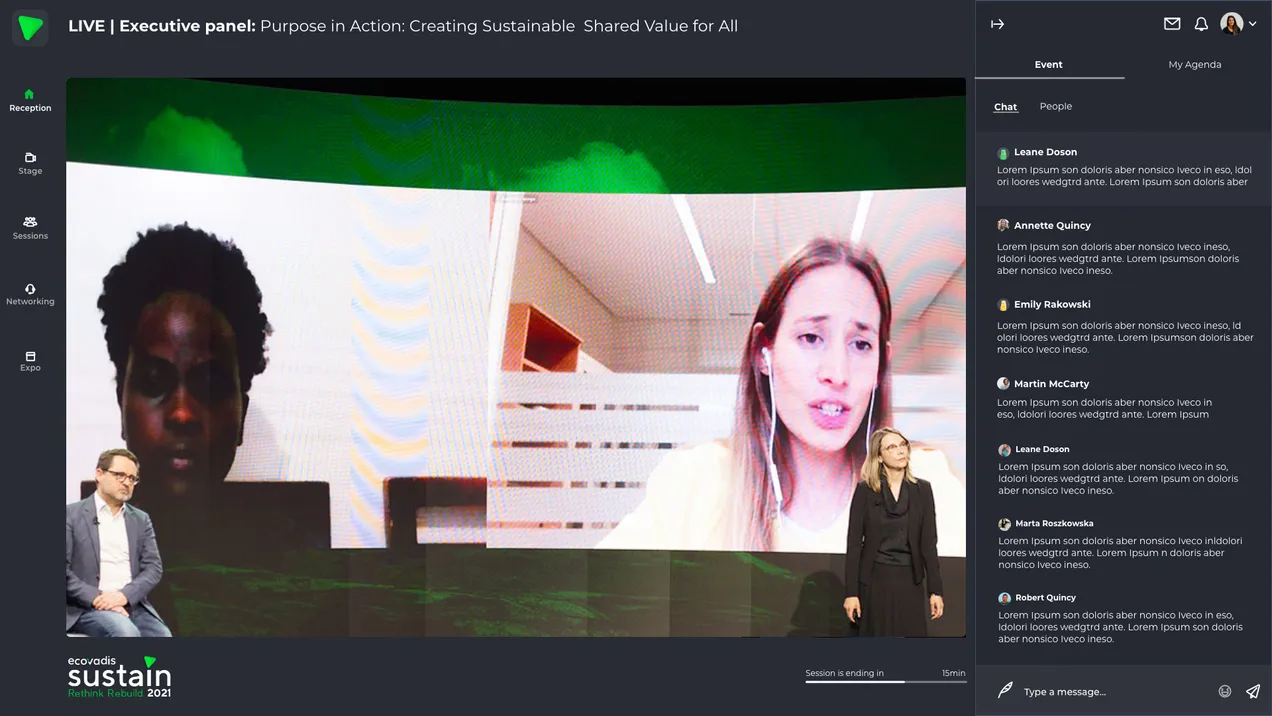
Task: Open Annette Quincy's chat profile name
Action: [x=1052, y=226]
